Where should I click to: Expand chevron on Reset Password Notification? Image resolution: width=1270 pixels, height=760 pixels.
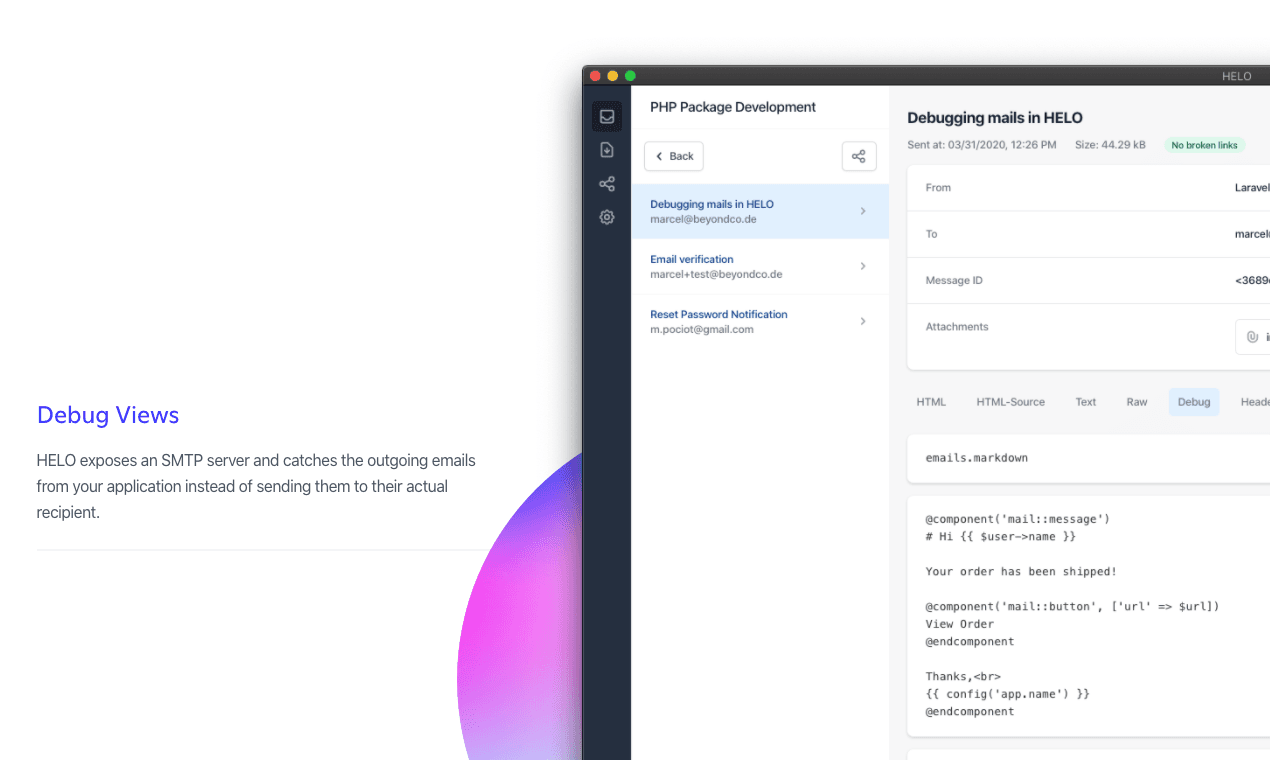pyautogui.click(x=863, y=321)
